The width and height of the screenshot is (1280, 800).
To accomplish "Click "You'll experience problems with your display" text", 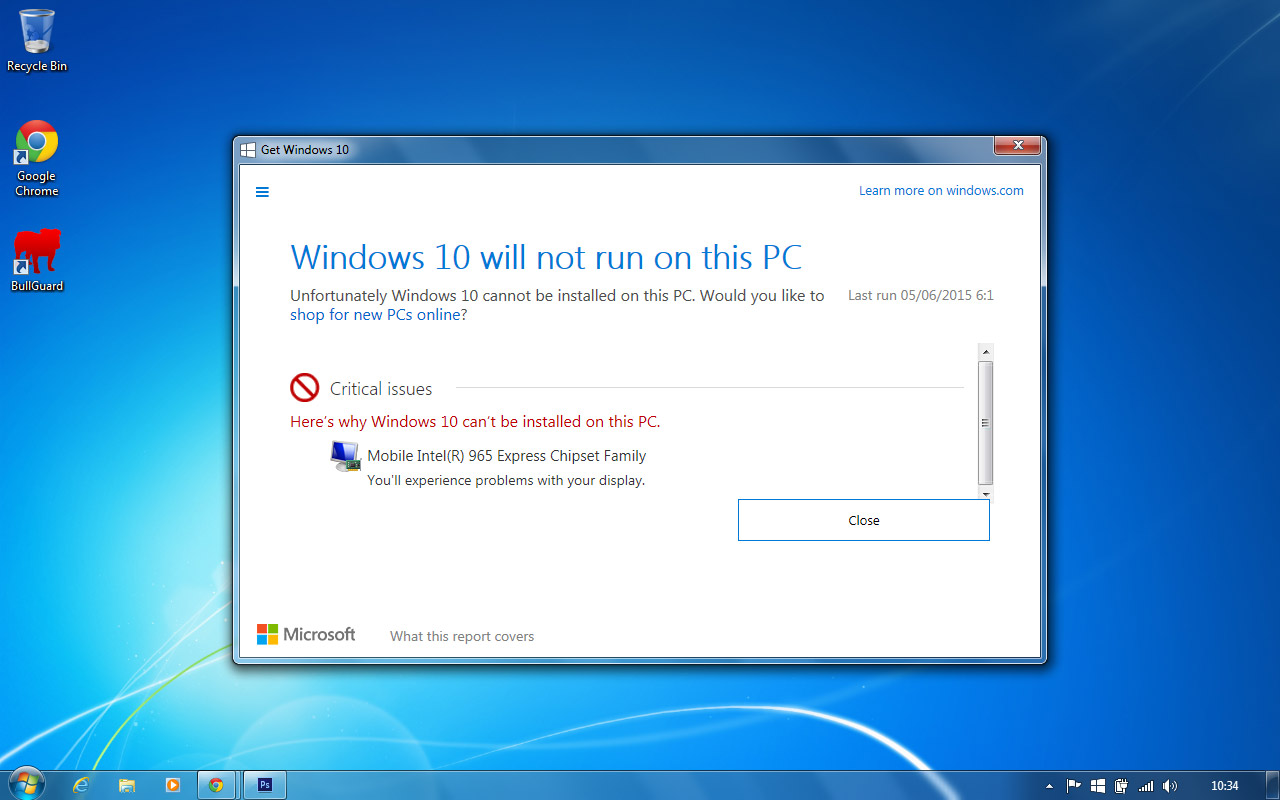I will coord(506,480).
